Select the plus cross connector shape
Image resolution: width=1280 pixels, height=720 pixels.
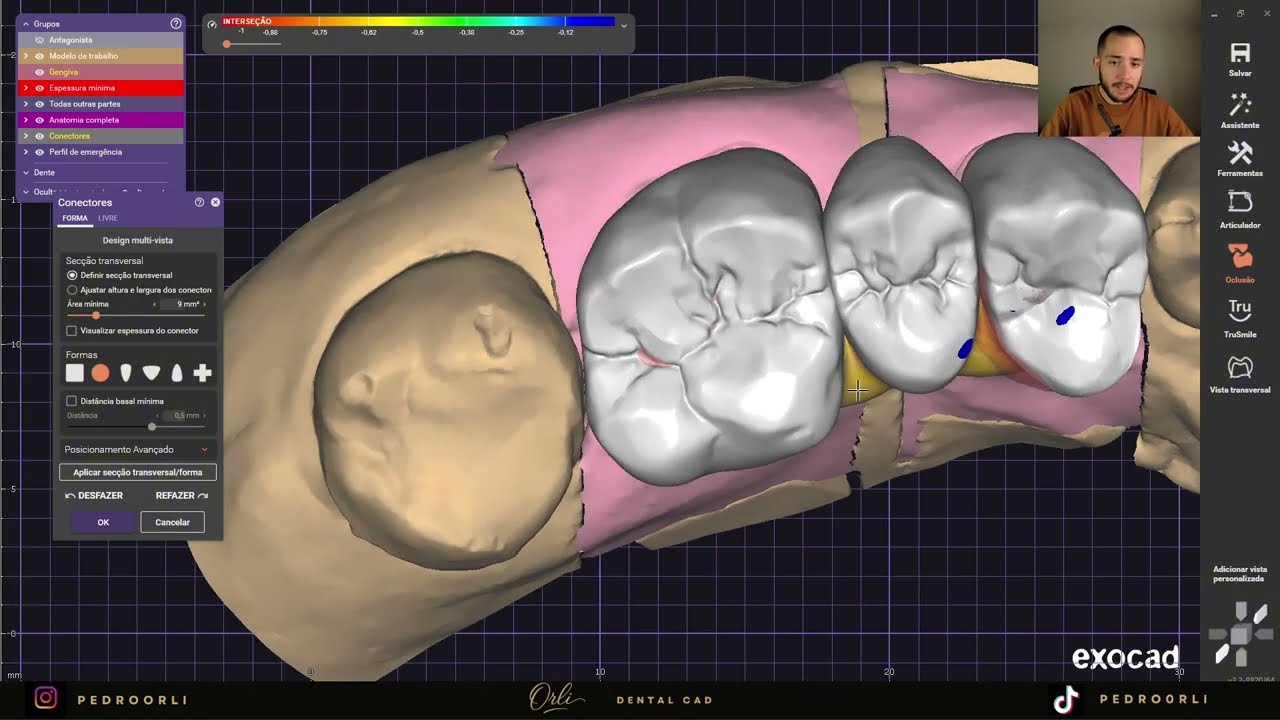click(202, 373)
